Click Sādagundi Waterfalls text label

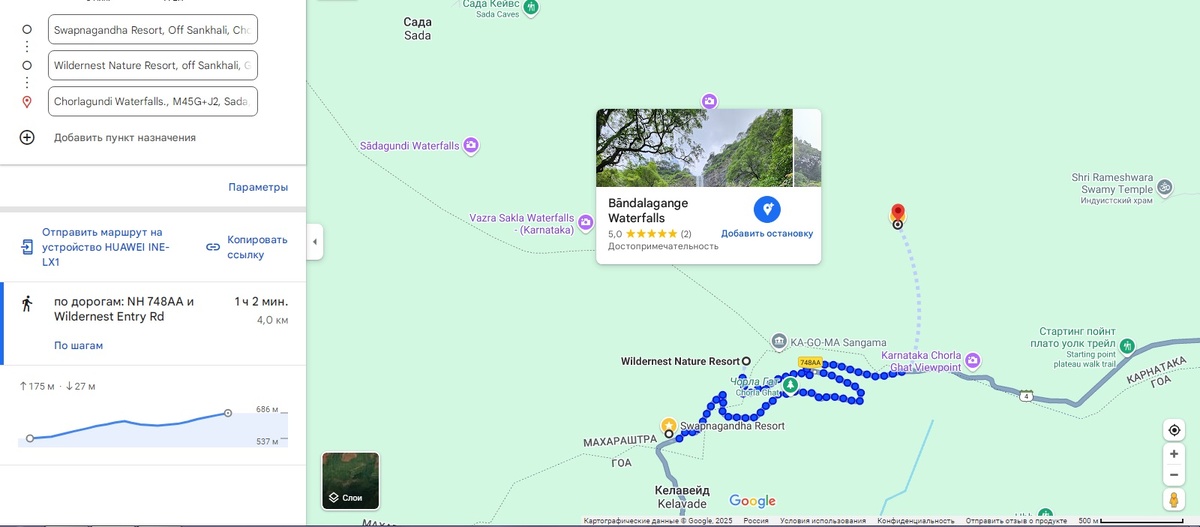click(409, 146)
